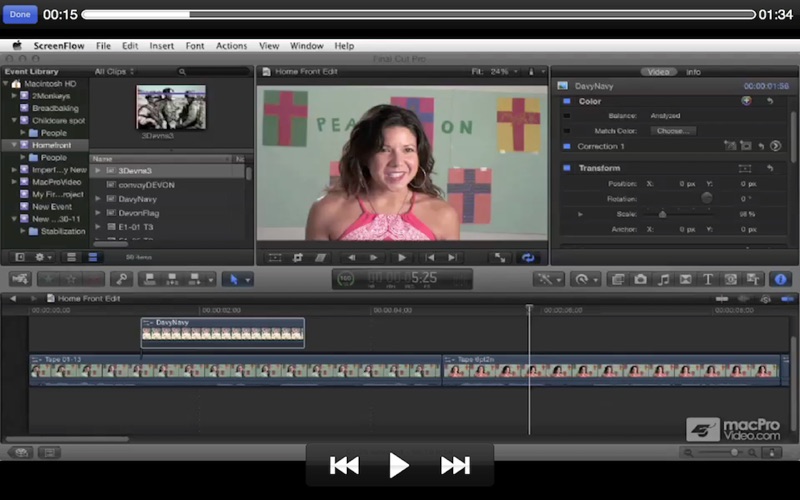
Task: Skip to next with forward button
Action: click(x=455, y=465)
